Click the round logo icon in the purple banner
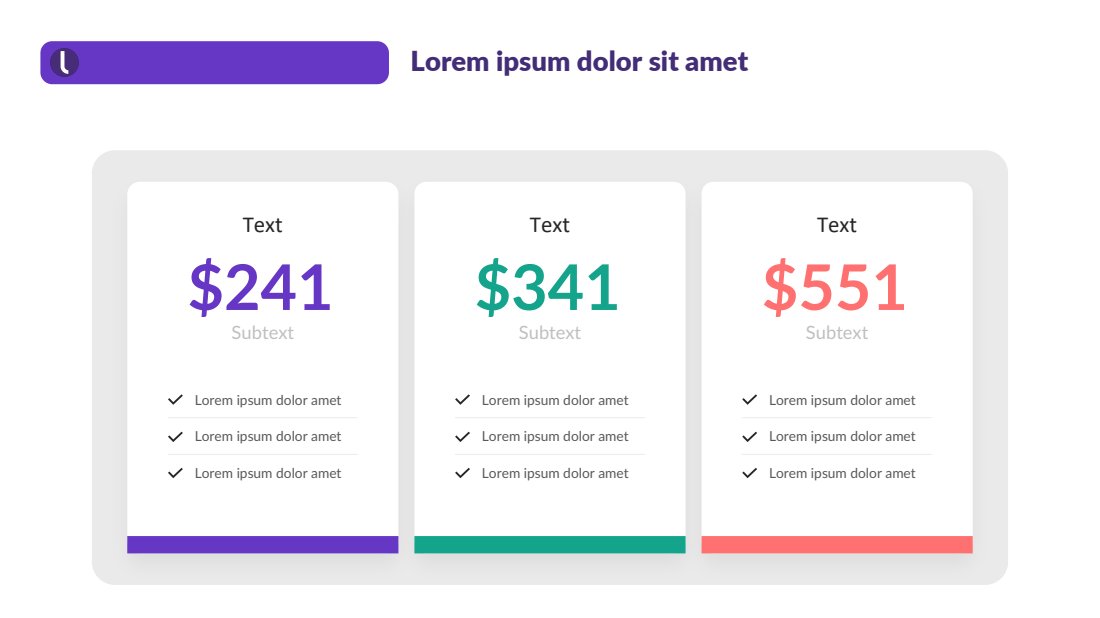 65,62
